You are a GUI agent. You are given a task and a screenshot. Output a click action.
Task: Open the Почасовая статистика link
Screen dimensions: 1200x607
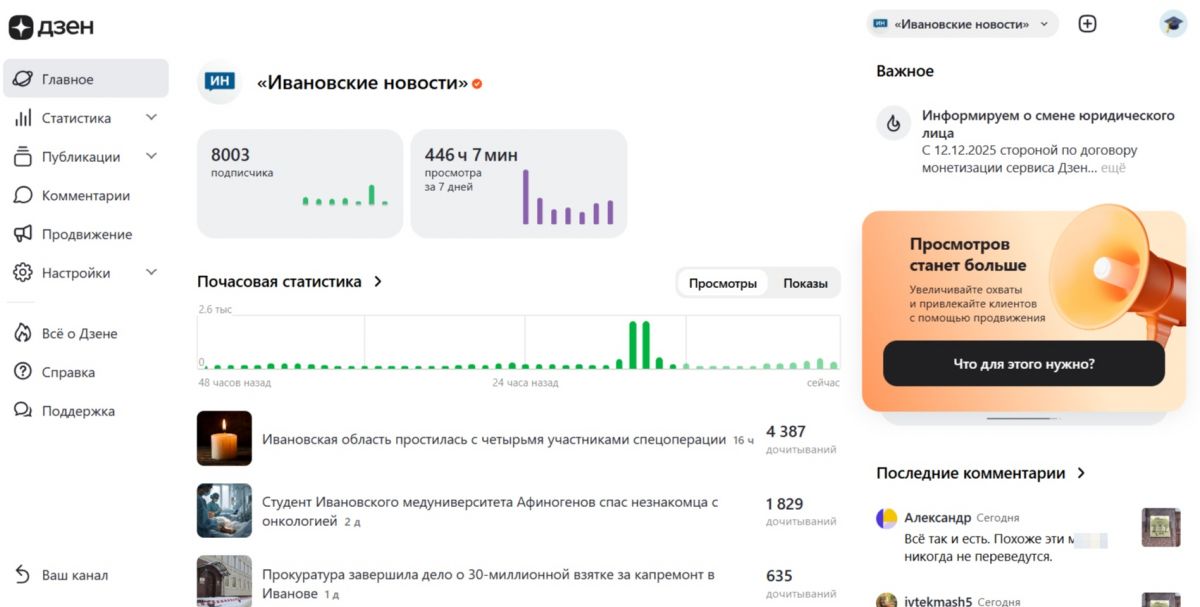pos(289,282)
